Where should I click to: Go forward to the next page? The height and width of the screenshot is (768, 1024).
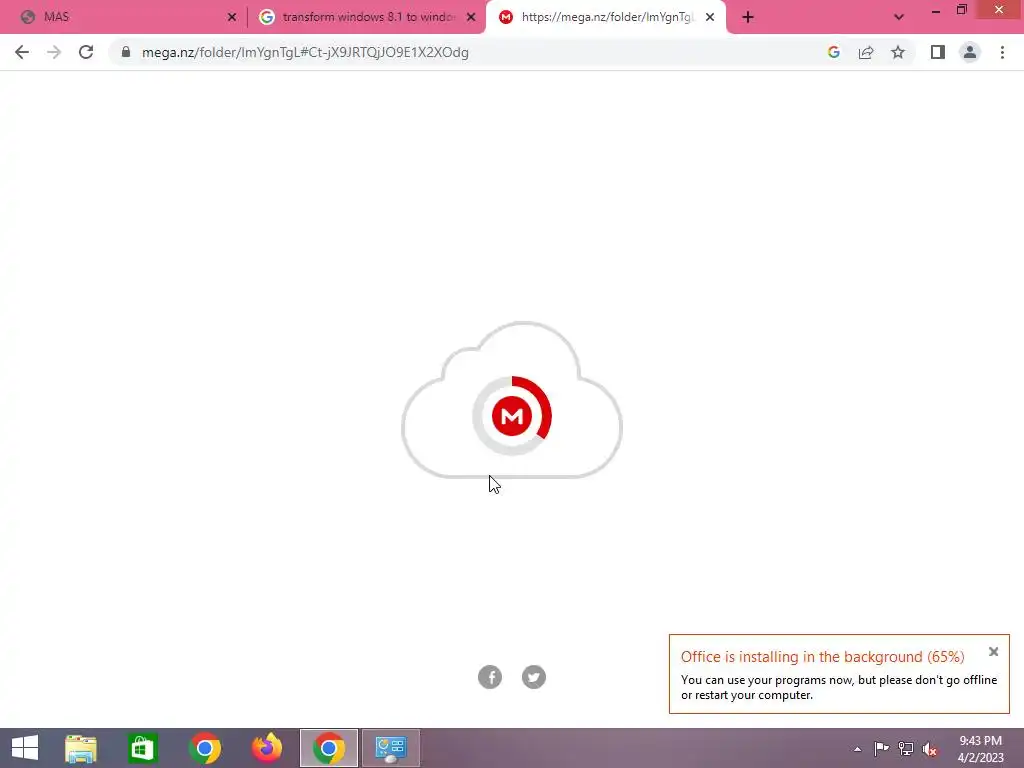(x=54, y=52)
